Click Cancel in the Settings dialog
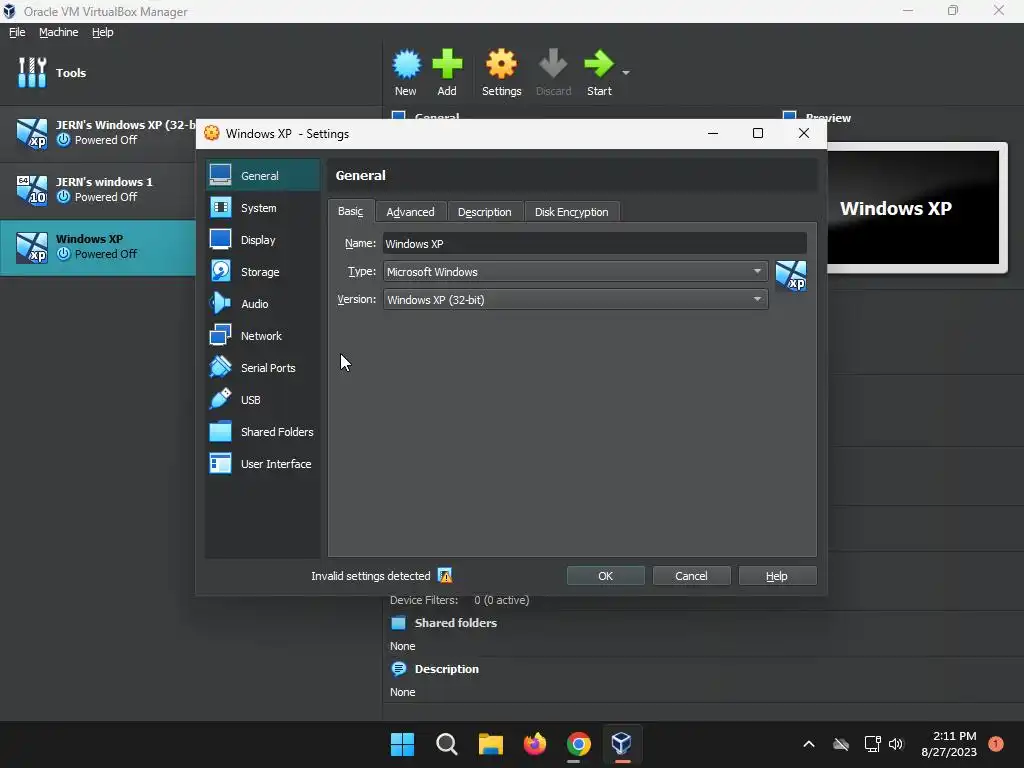This screenshot has height=768, width=1024. [691, 576]
